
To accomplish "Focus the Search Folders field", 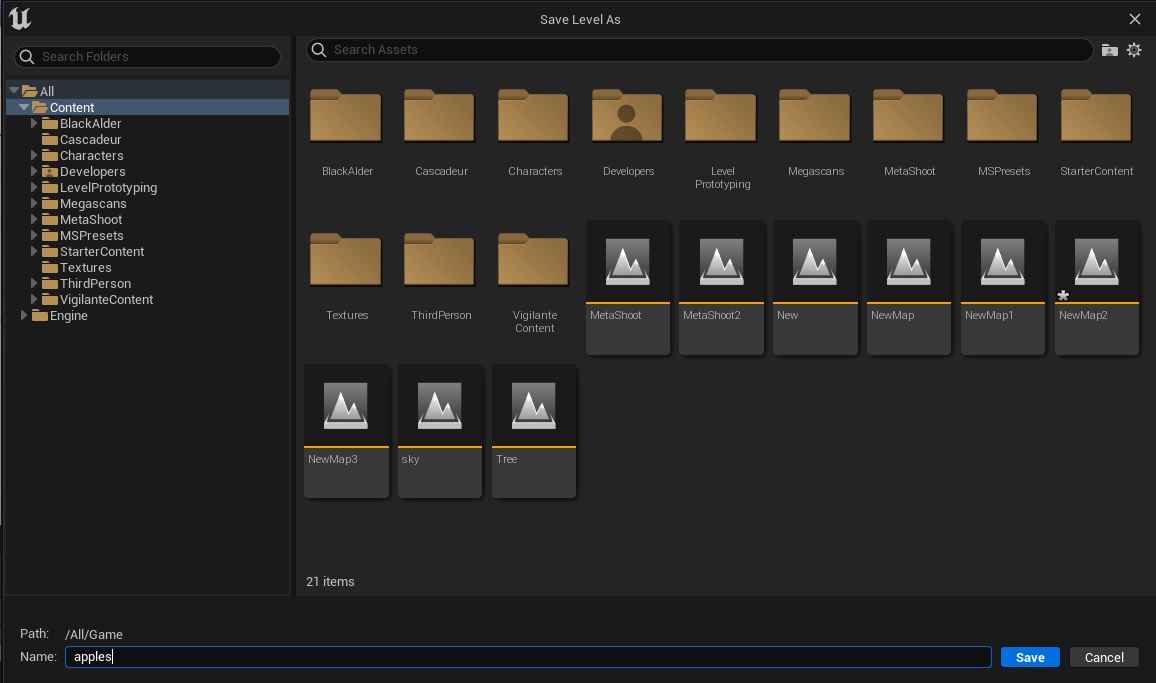I will [x=147, y=57].
